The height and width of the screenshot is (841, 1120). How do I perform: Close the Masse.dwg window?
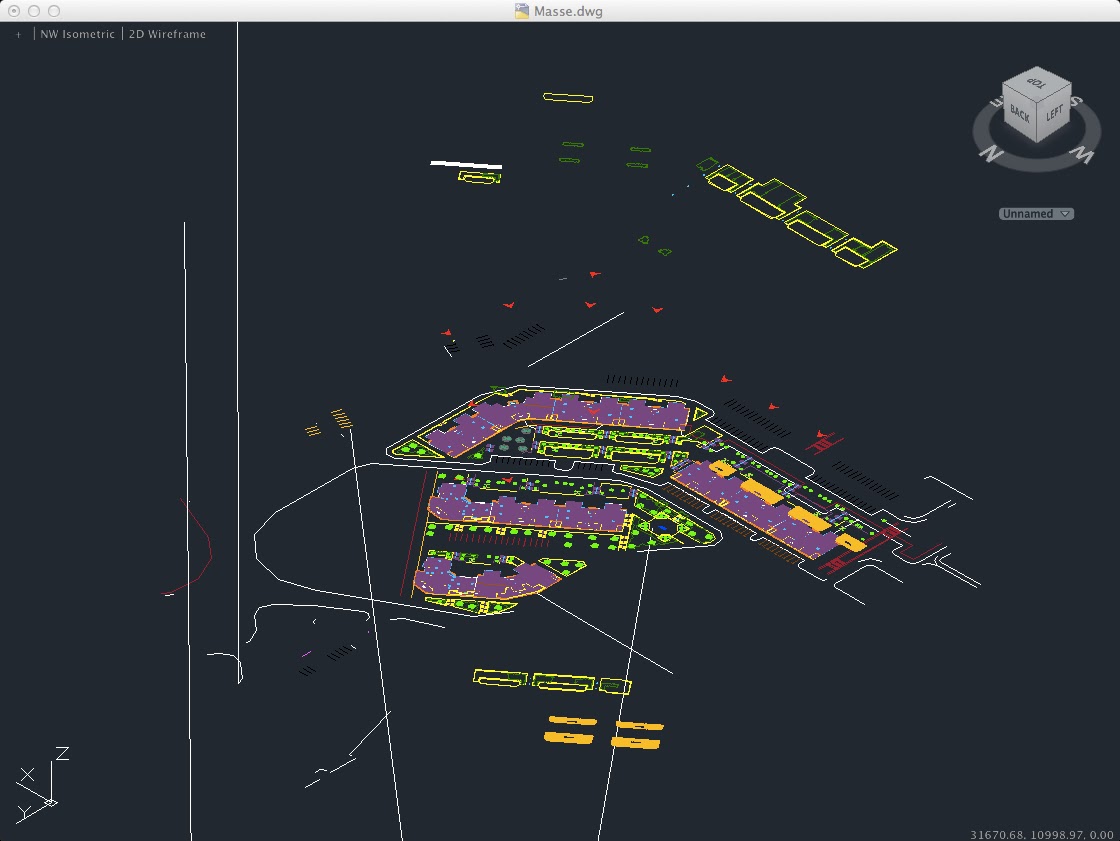tap(14, 11)
